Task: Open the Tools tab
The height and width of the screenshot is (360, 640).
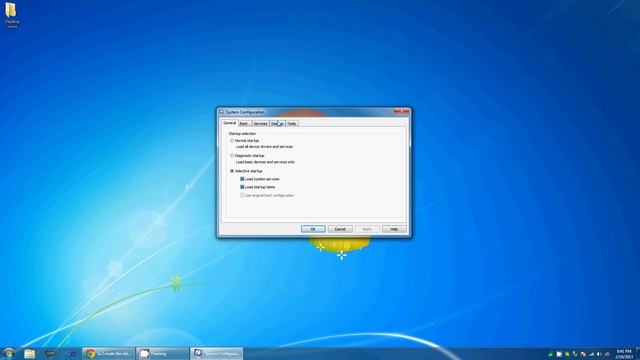Action: coord(291,123)
